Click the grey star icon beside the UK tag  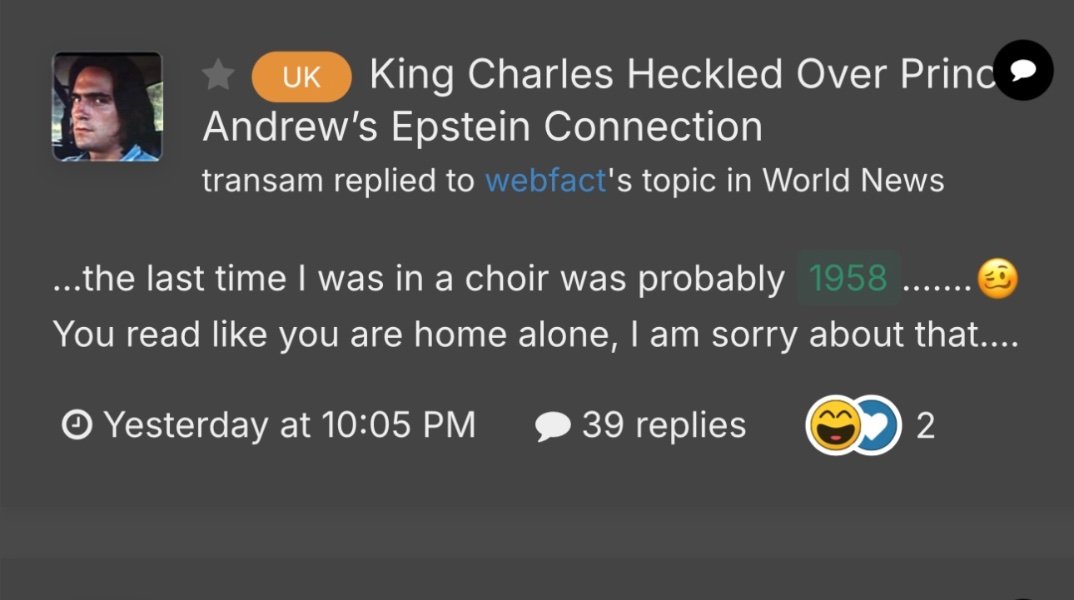(x=218, y=75)
